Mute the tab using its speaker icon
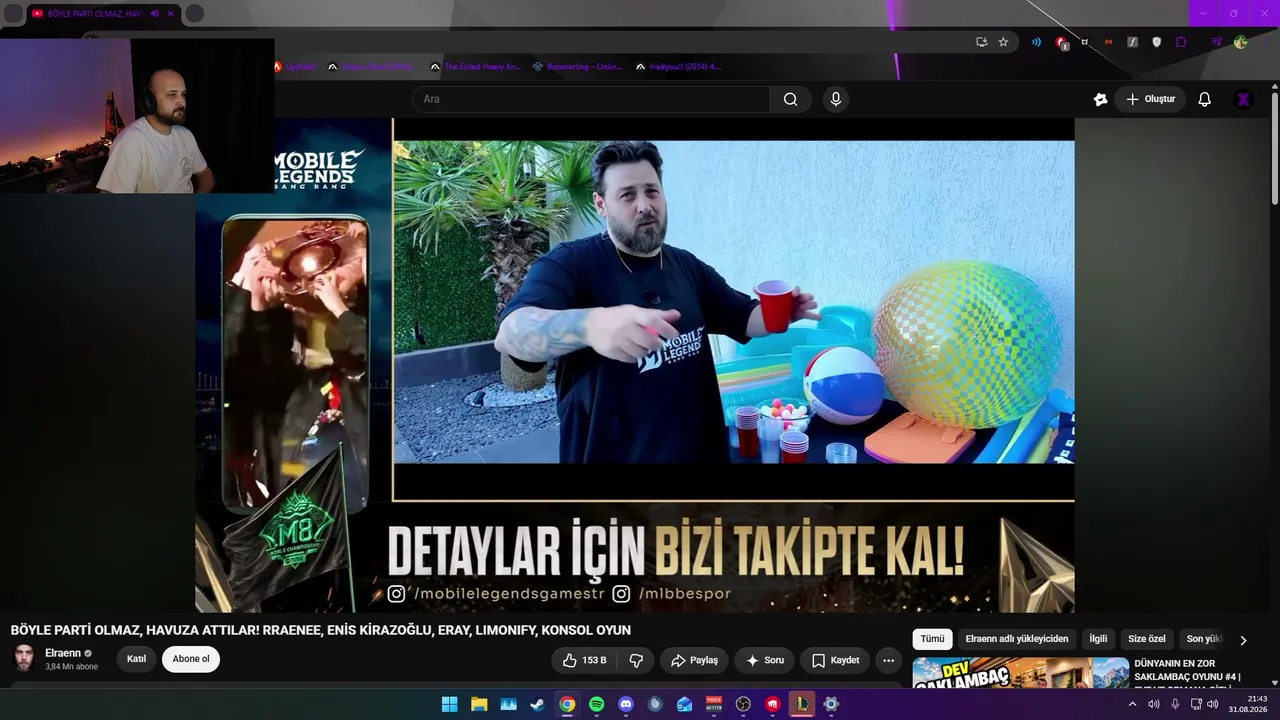The image size is (1280, 720). pos(155,13)
